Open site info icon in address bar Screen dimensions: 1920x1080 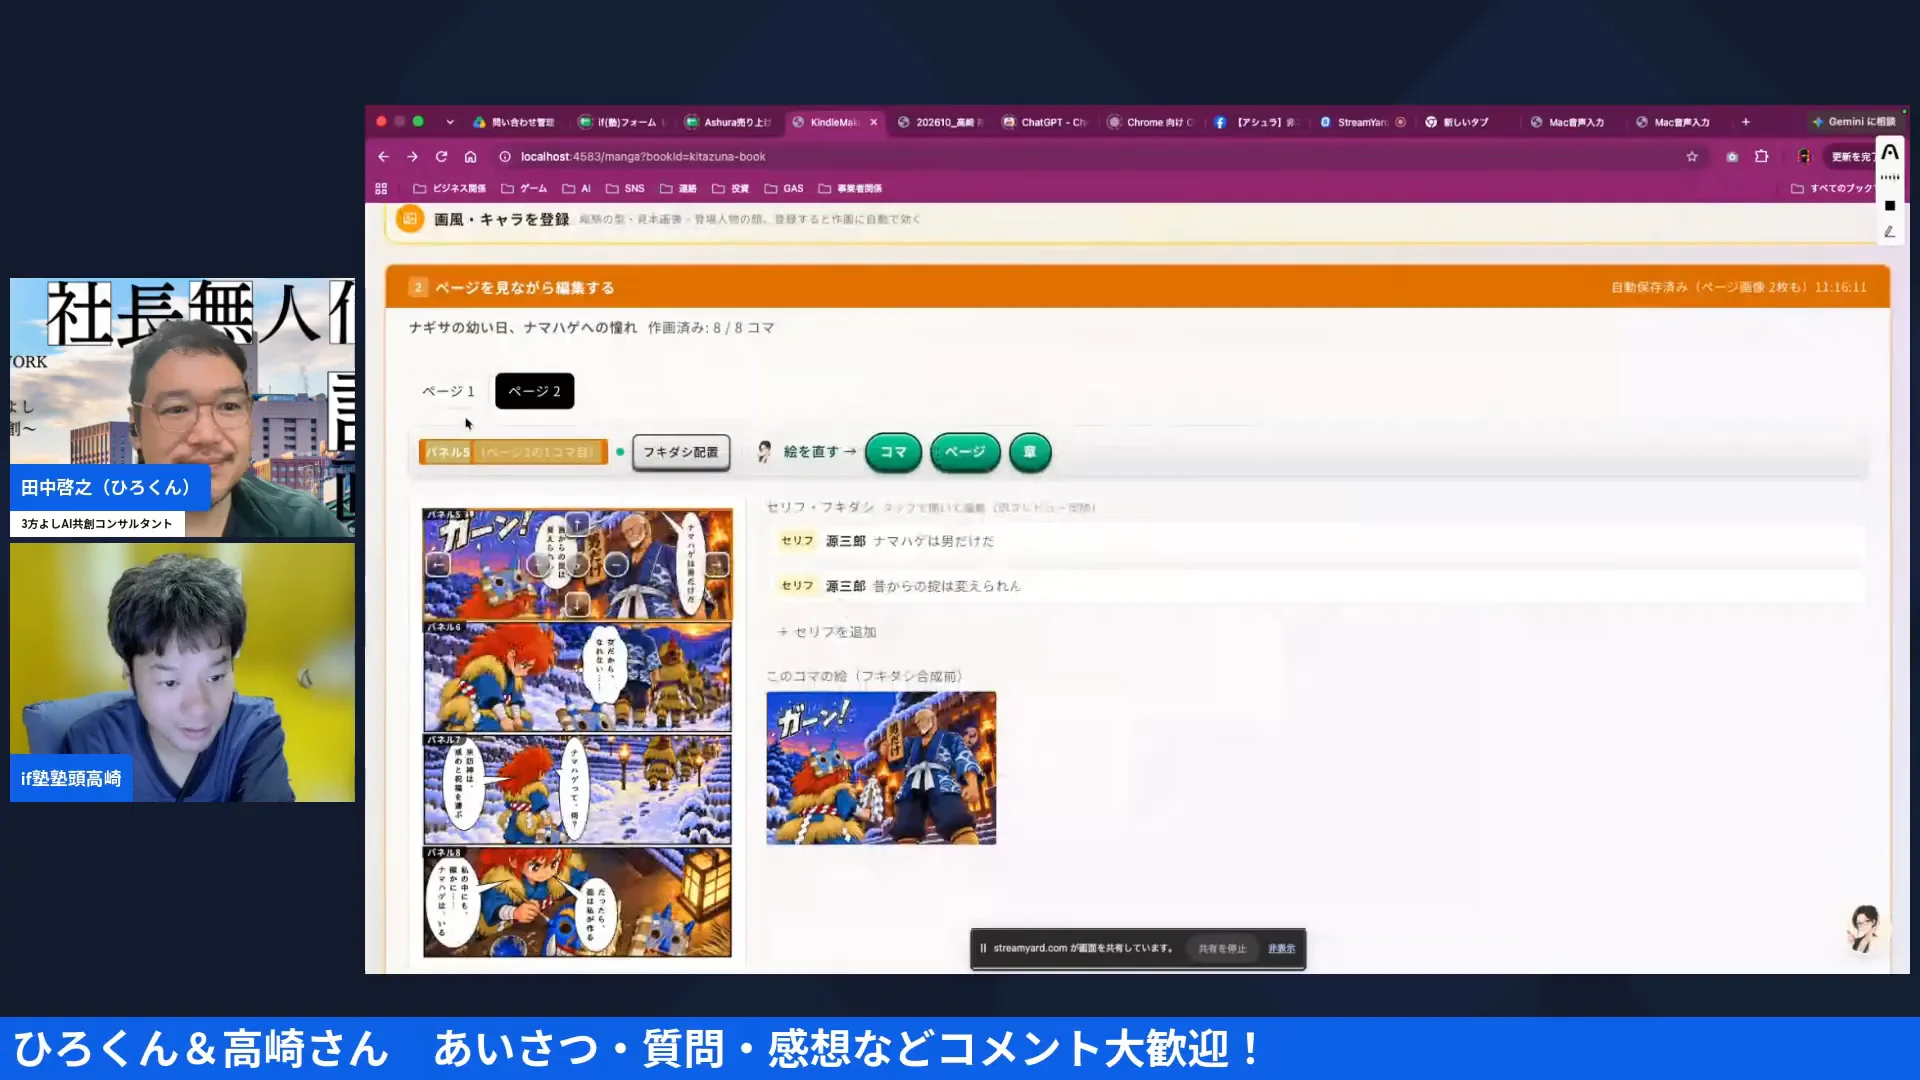(x=505, y=156)
